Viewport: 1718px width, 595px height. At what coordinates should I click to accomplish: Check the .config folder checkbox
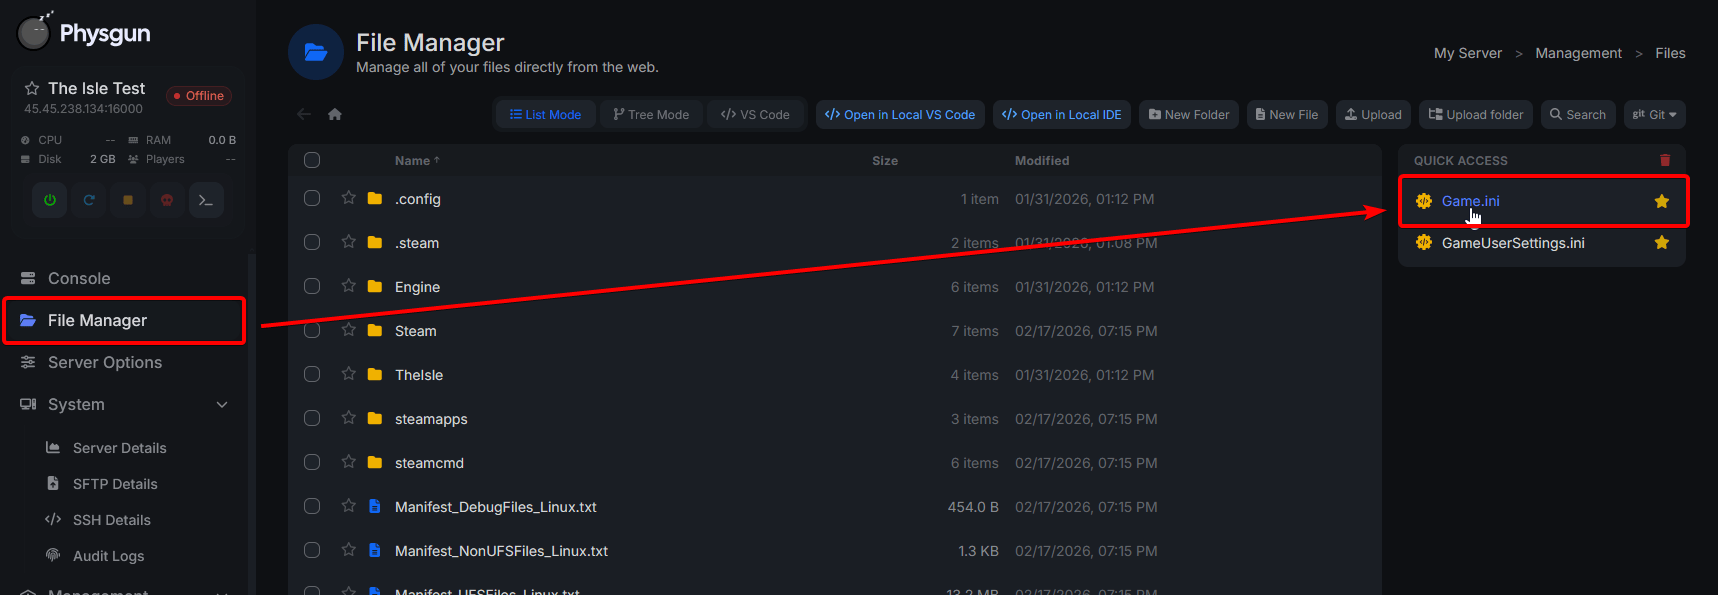(312, 198)
